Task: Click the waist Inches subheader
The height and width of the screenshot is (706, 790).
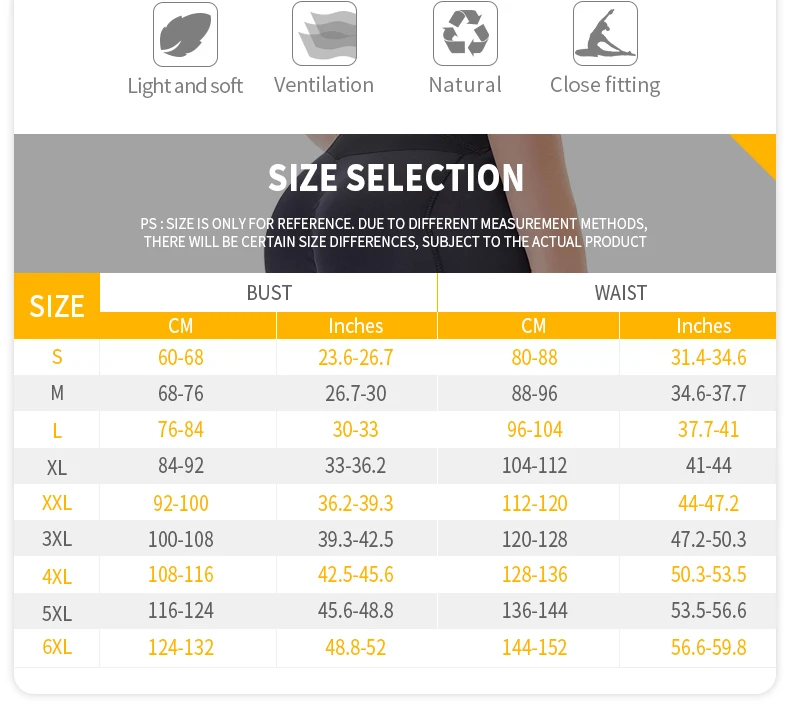Action: point(703,326)
